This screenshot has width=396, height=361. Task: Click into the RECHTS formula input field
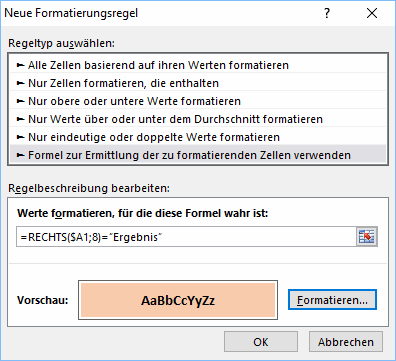pyautogui.click(x=186, y=237)
